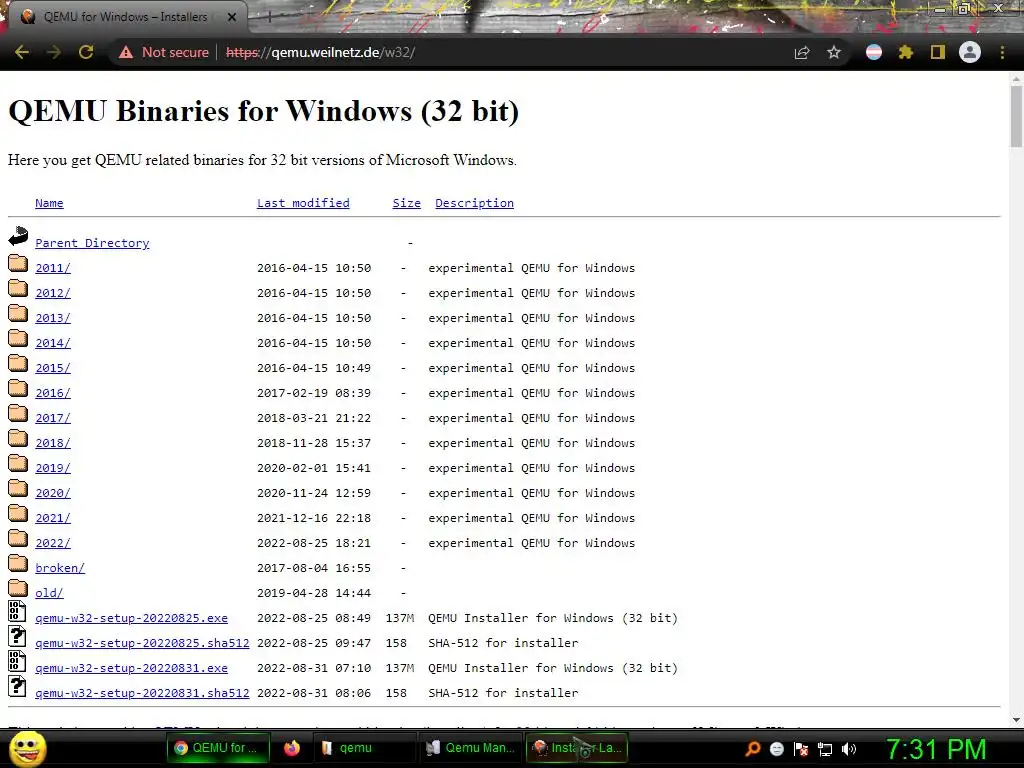Click the folder icon beside 2011/

(x=18, y=263)
